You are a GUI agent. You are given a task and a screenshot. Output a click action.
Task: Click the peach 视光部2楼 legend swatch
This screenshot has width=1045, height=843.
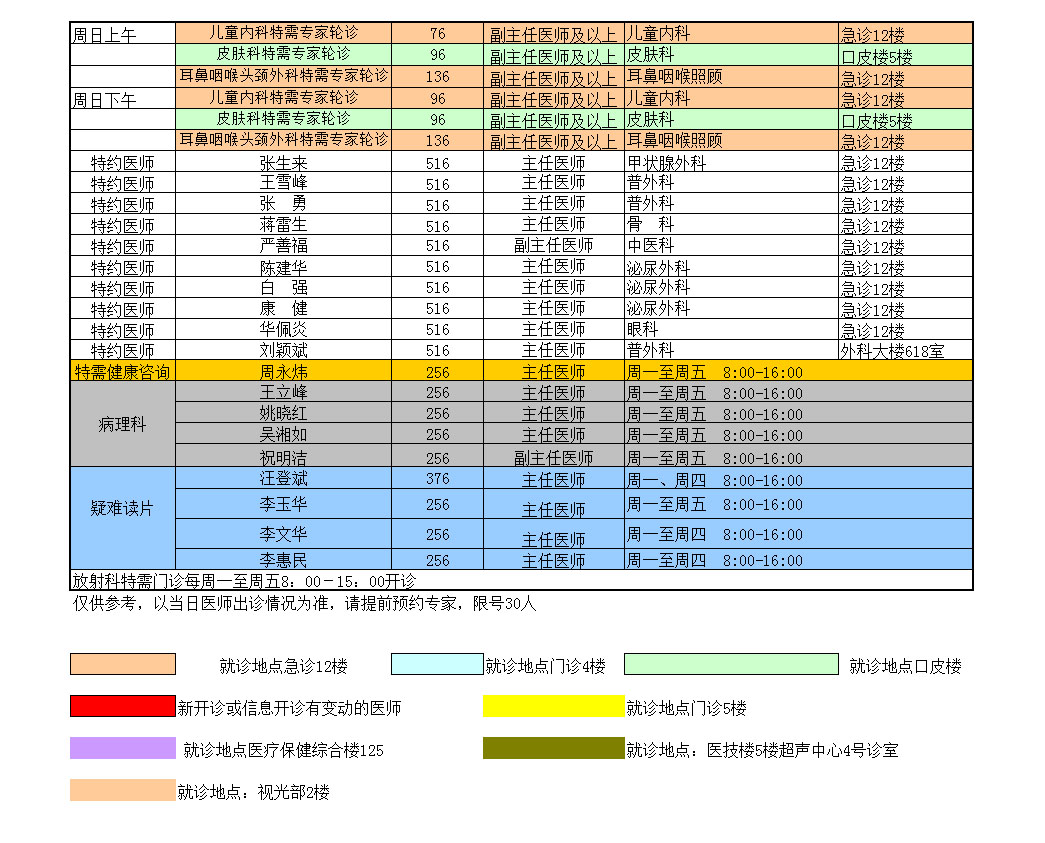click(123, 790)
